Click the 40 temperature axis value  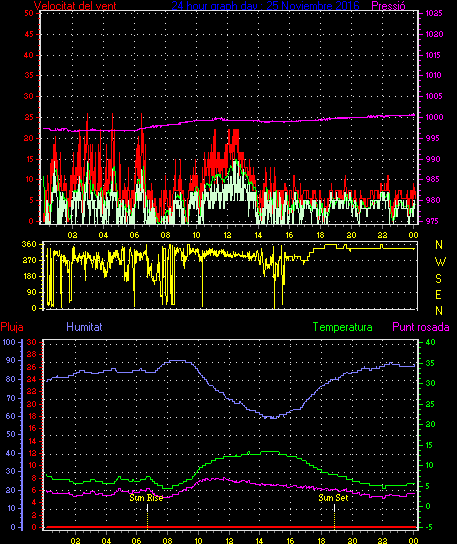[x=430, y=342]
